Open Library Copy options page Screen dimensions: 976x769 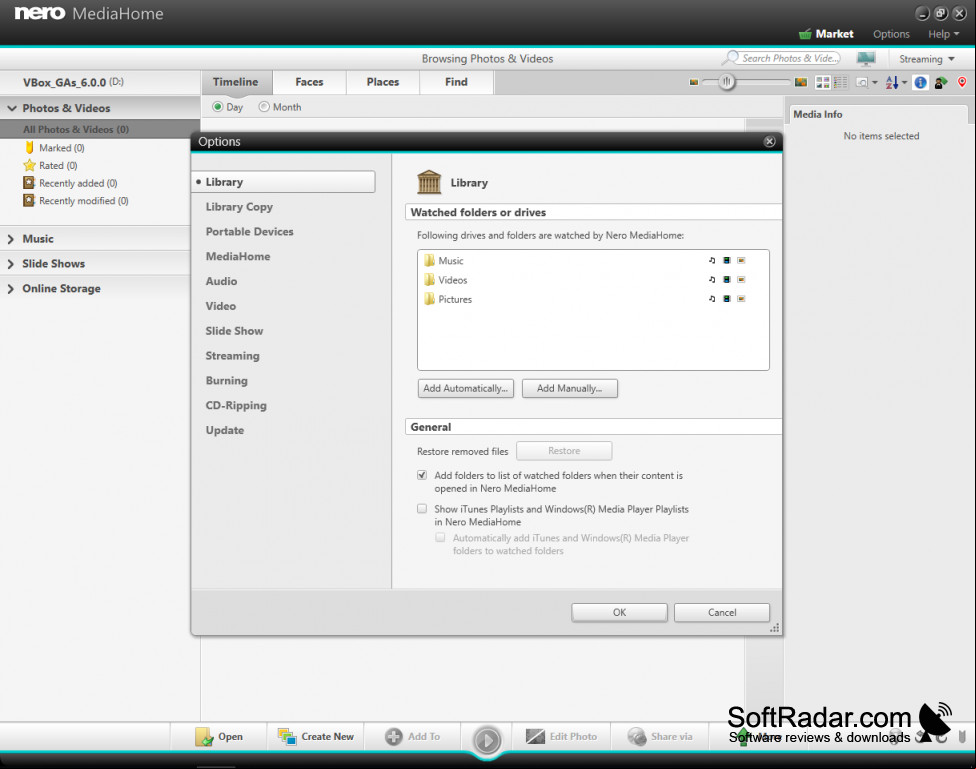click(239, 207)
